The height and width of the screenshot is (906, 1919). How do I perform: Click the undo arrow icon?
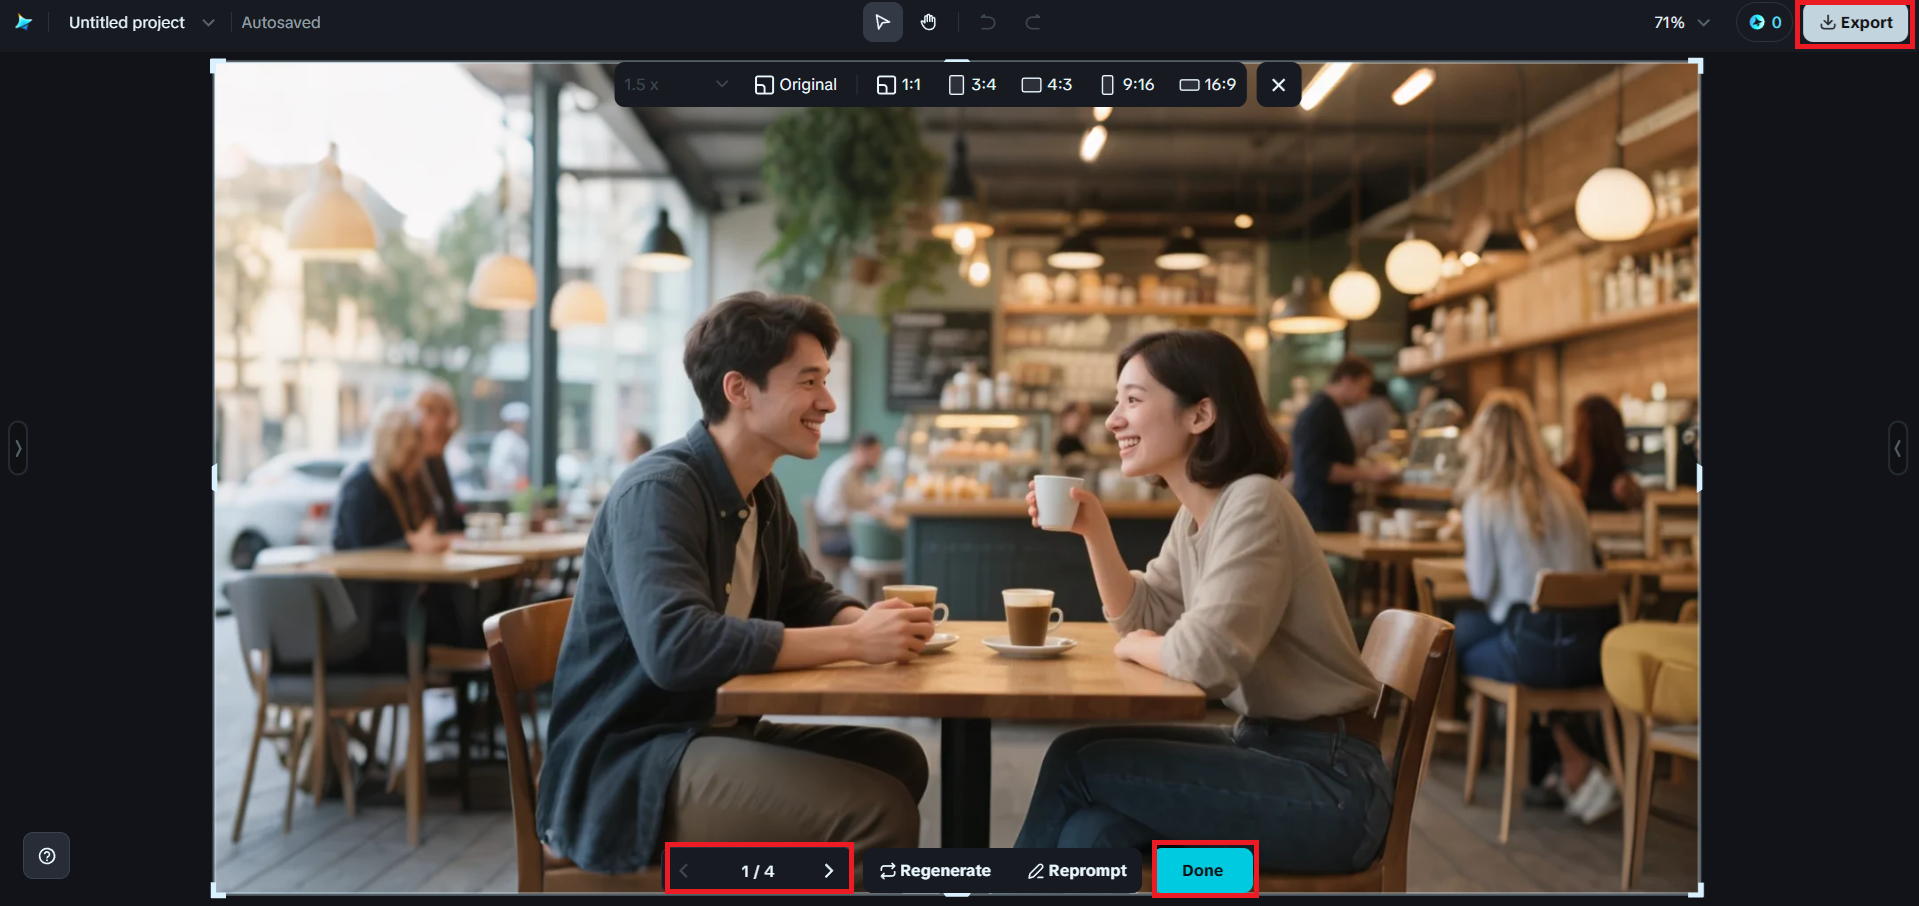[x=987, y=22]
